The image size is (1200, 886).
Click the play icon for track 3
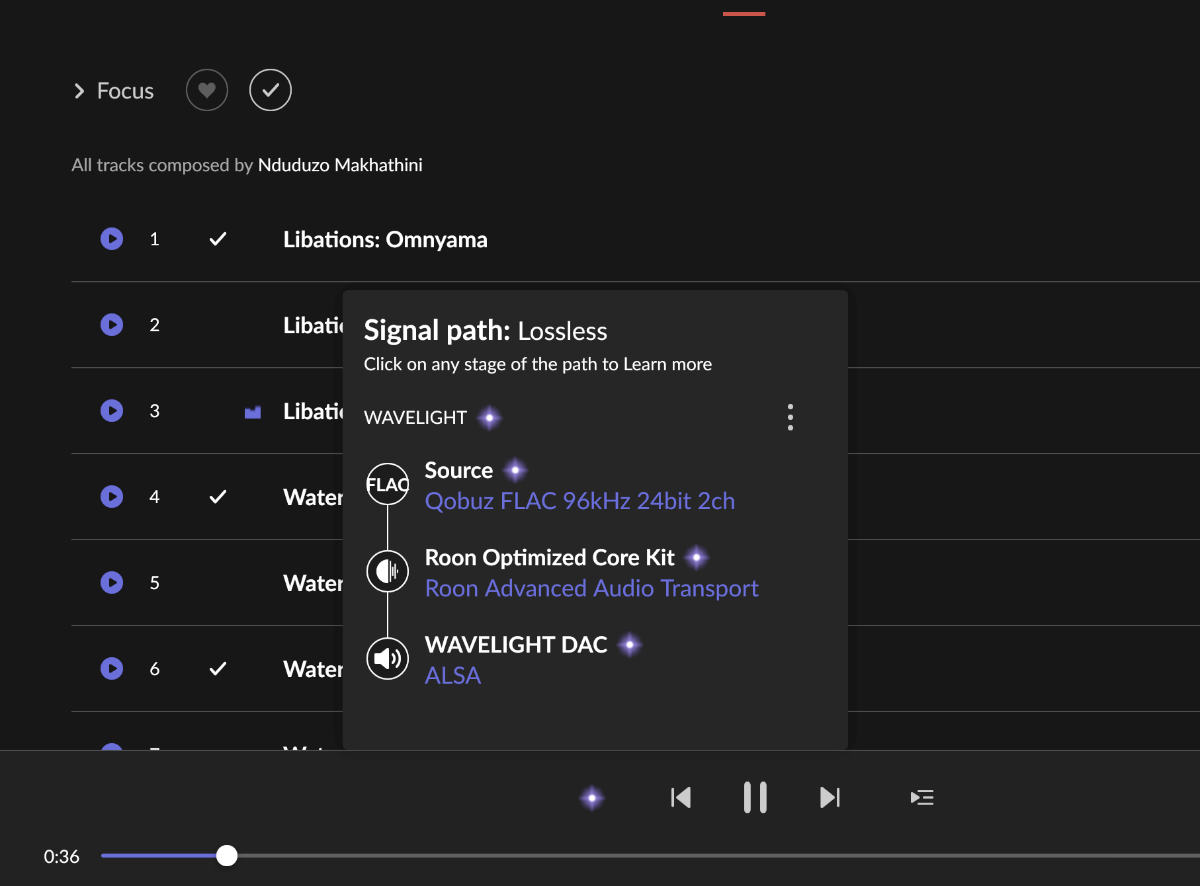112,411
